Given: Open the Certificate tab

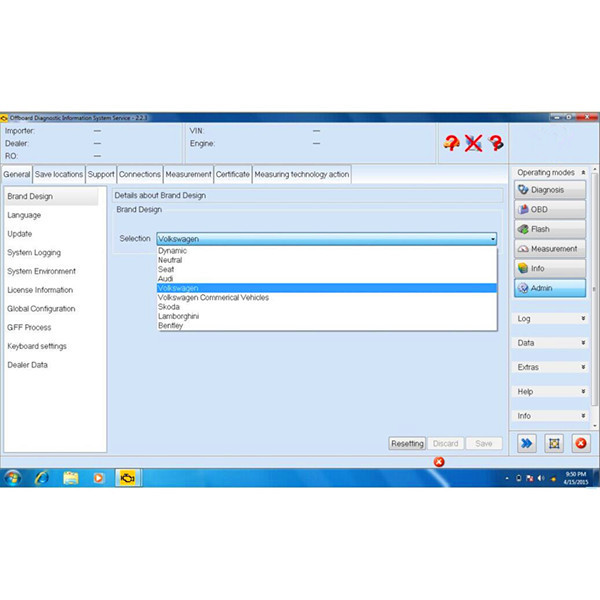Looking at the screenshot, I should coord(233,174).
